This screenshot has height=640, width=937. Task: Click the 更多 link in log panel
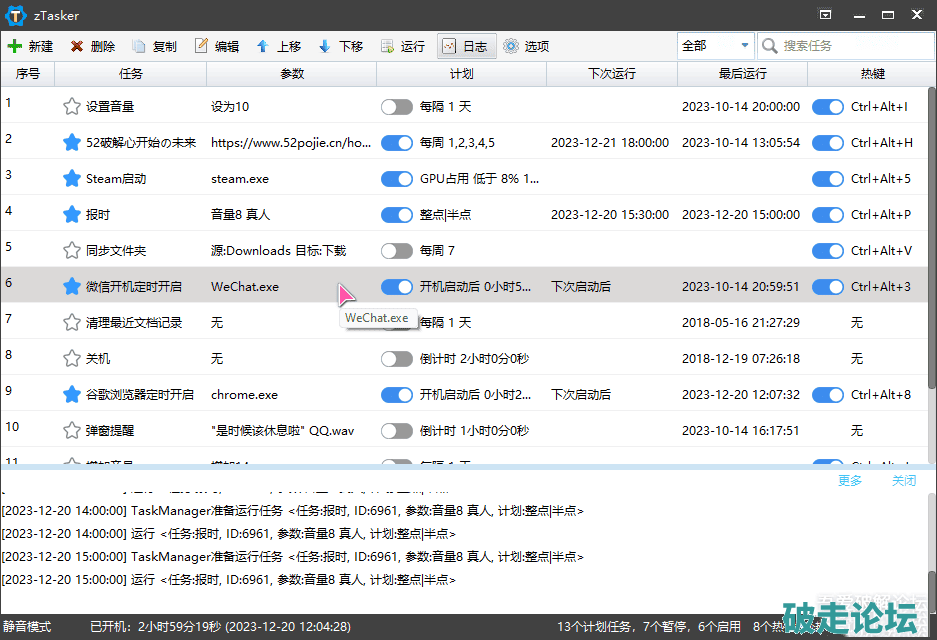pyautogui.click(x=850, y=481)
